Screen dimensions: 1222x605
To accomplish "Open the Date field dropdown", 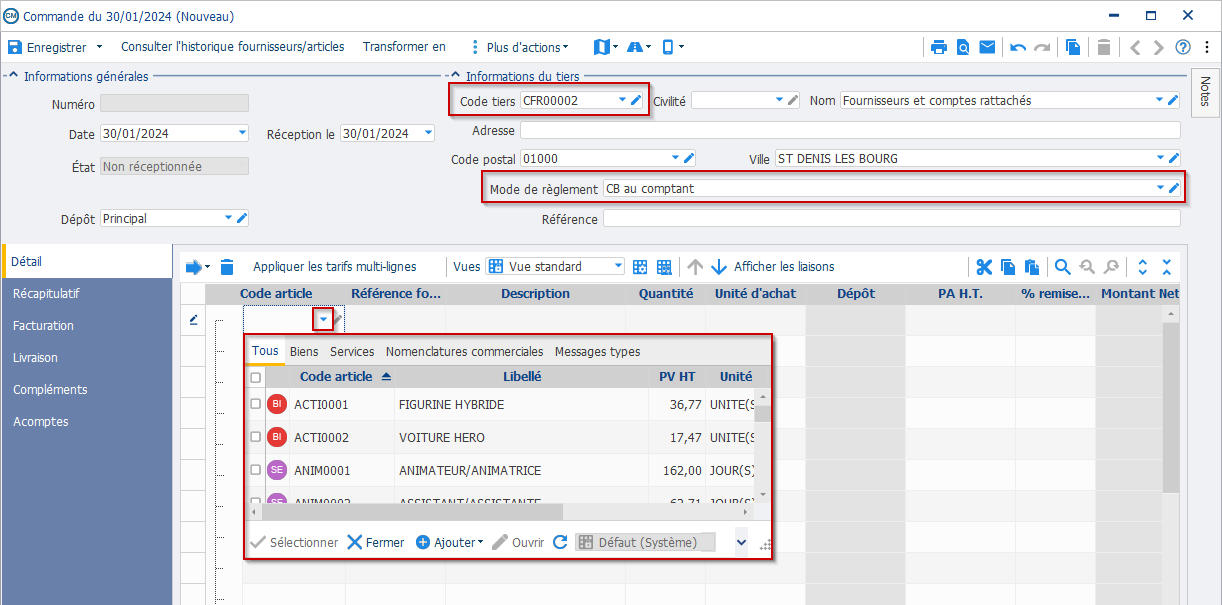I will (x=242, y=133).
